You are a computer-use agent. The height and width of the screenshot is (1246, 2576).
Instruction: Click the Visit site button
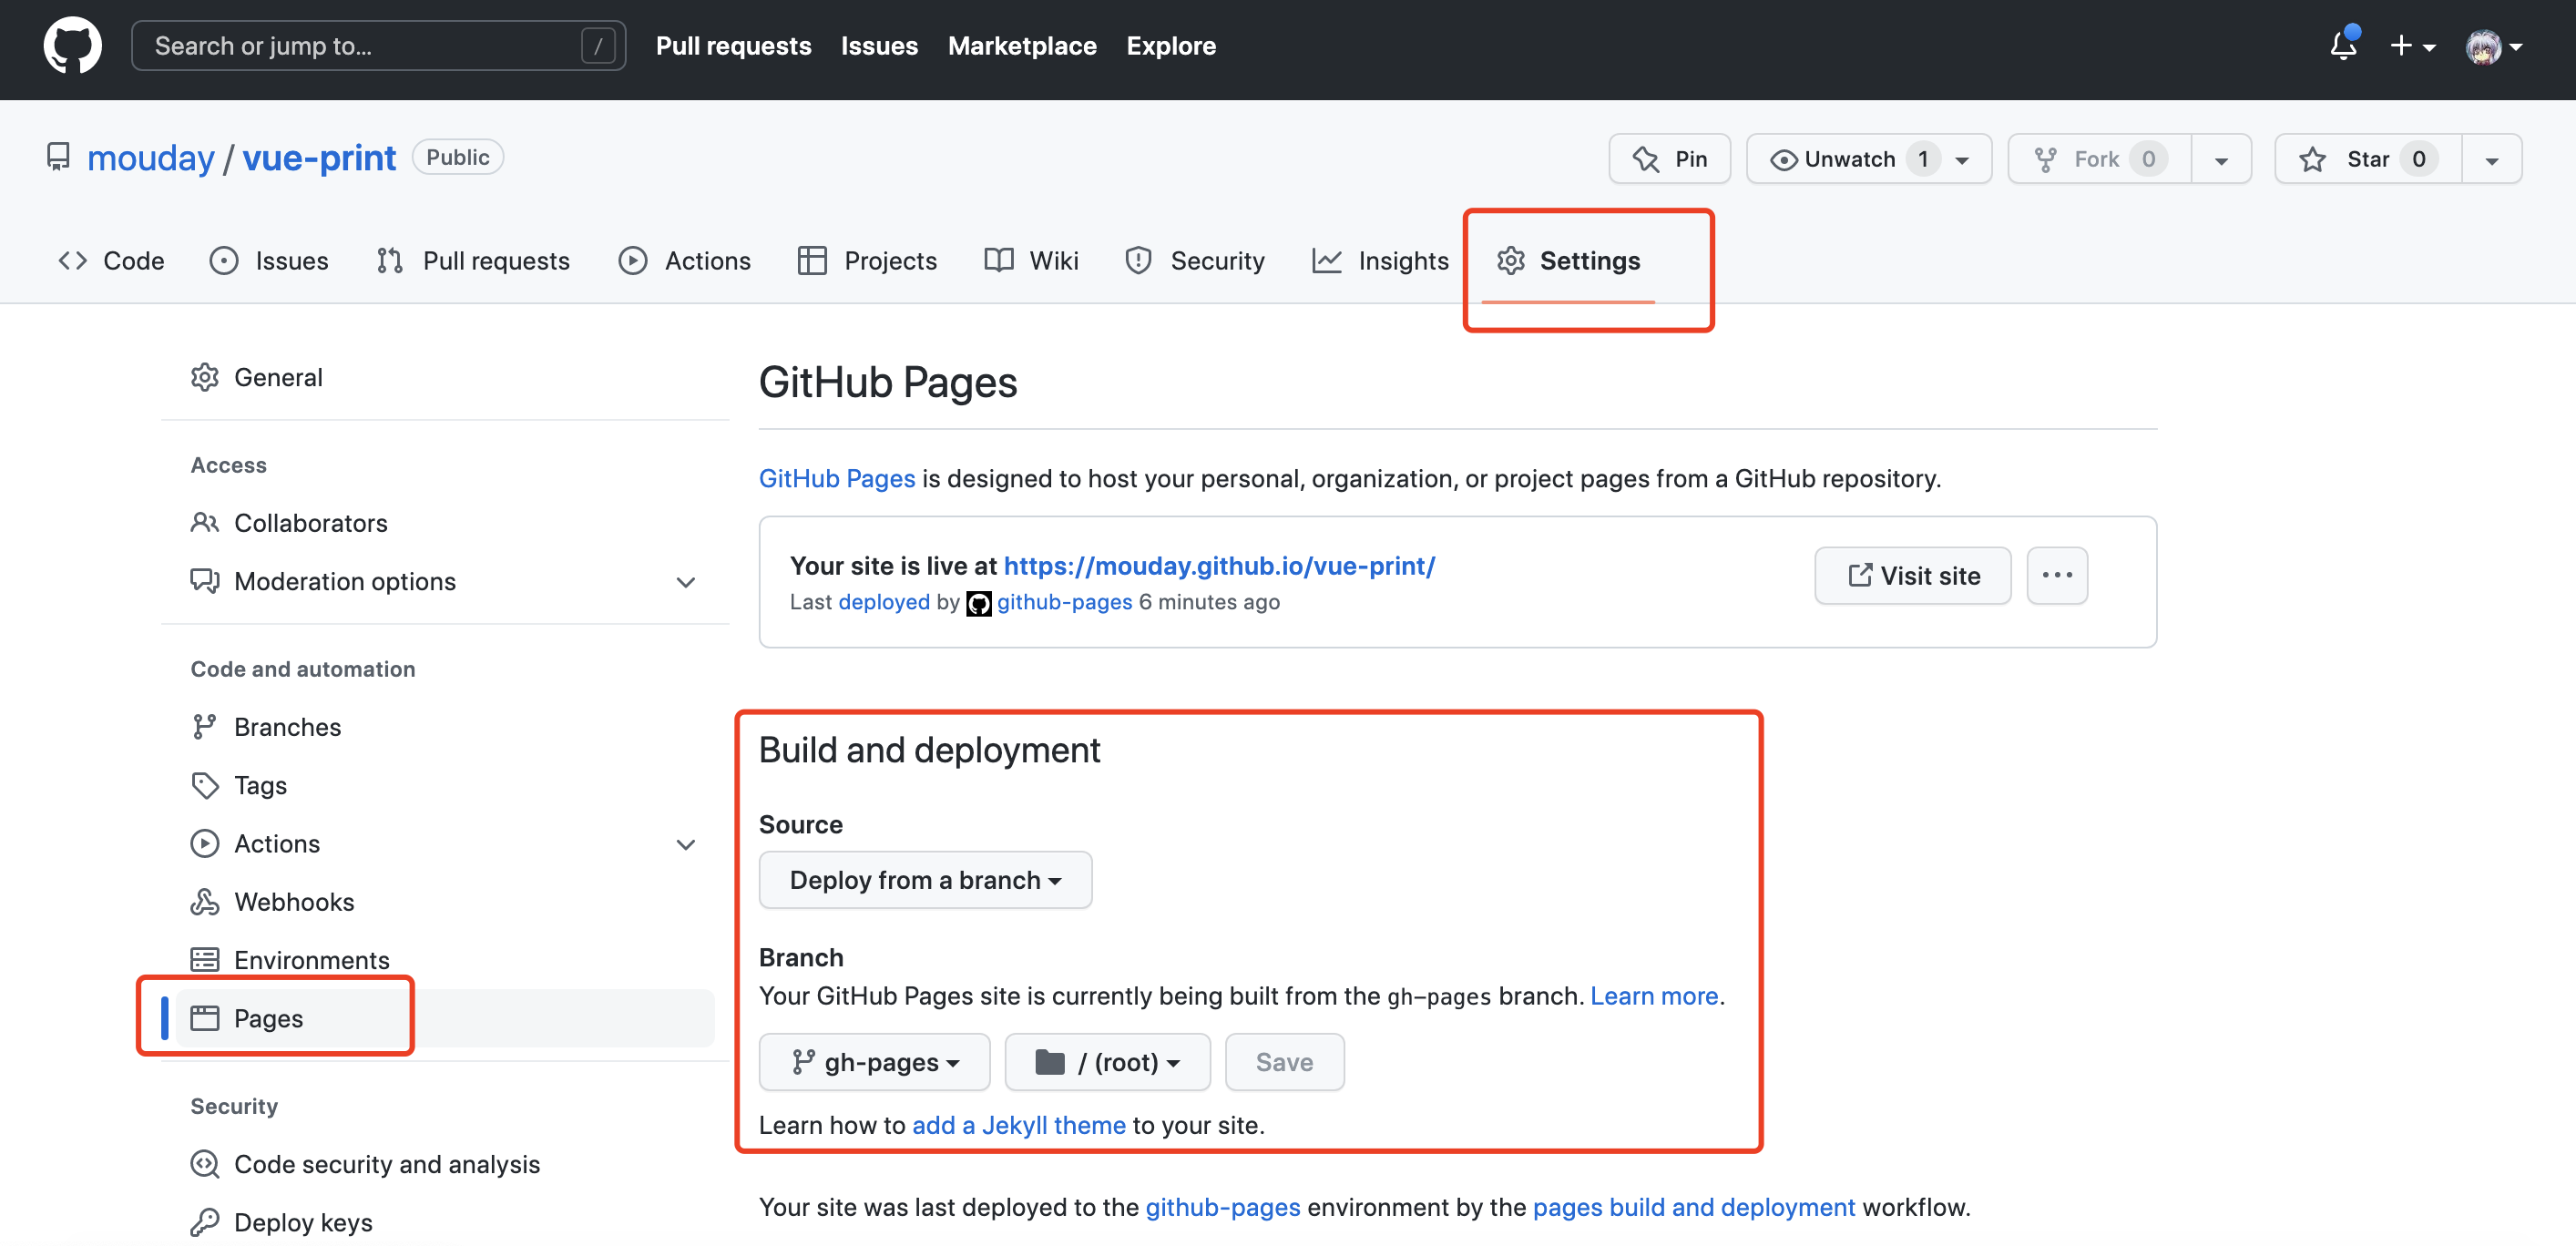(1912, 575)
